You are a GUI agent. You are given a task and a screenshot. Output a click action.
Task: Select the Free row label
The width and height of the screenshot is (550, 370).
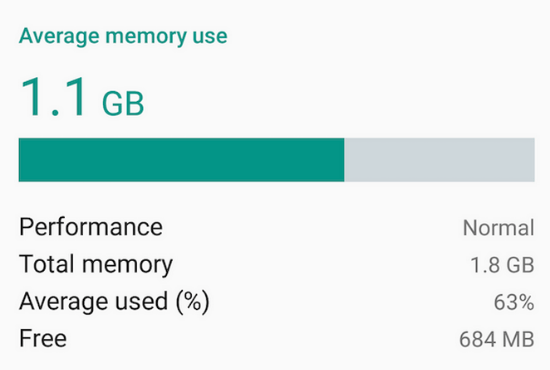point(43,338)
